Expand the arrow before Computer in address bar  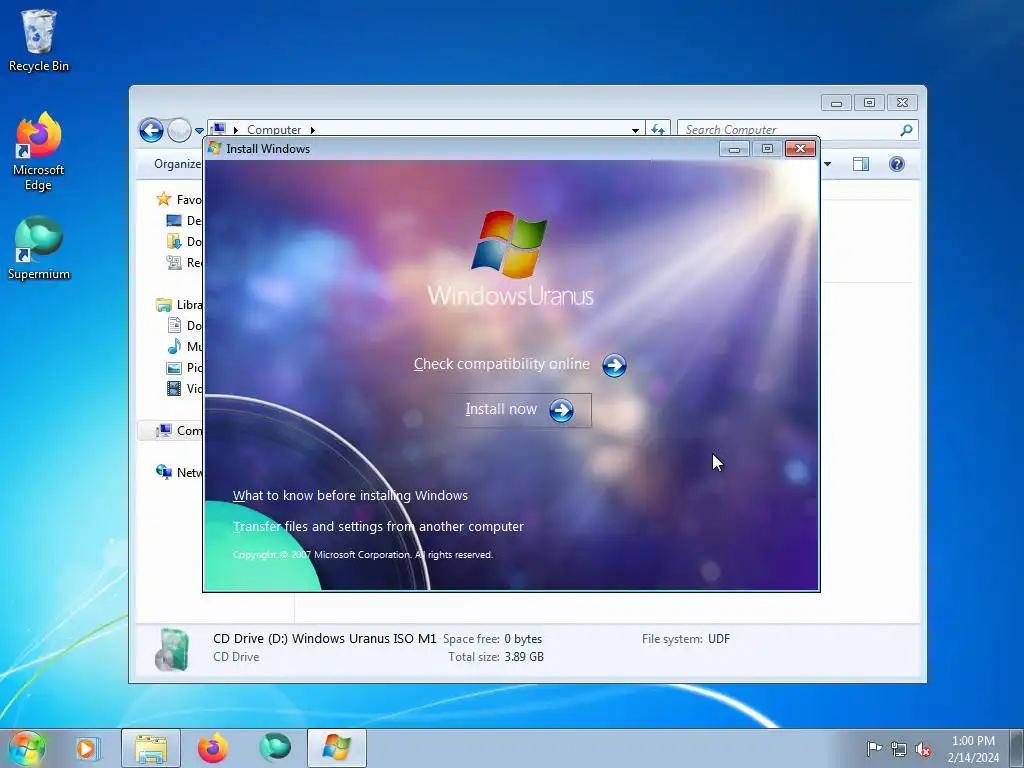236,130
